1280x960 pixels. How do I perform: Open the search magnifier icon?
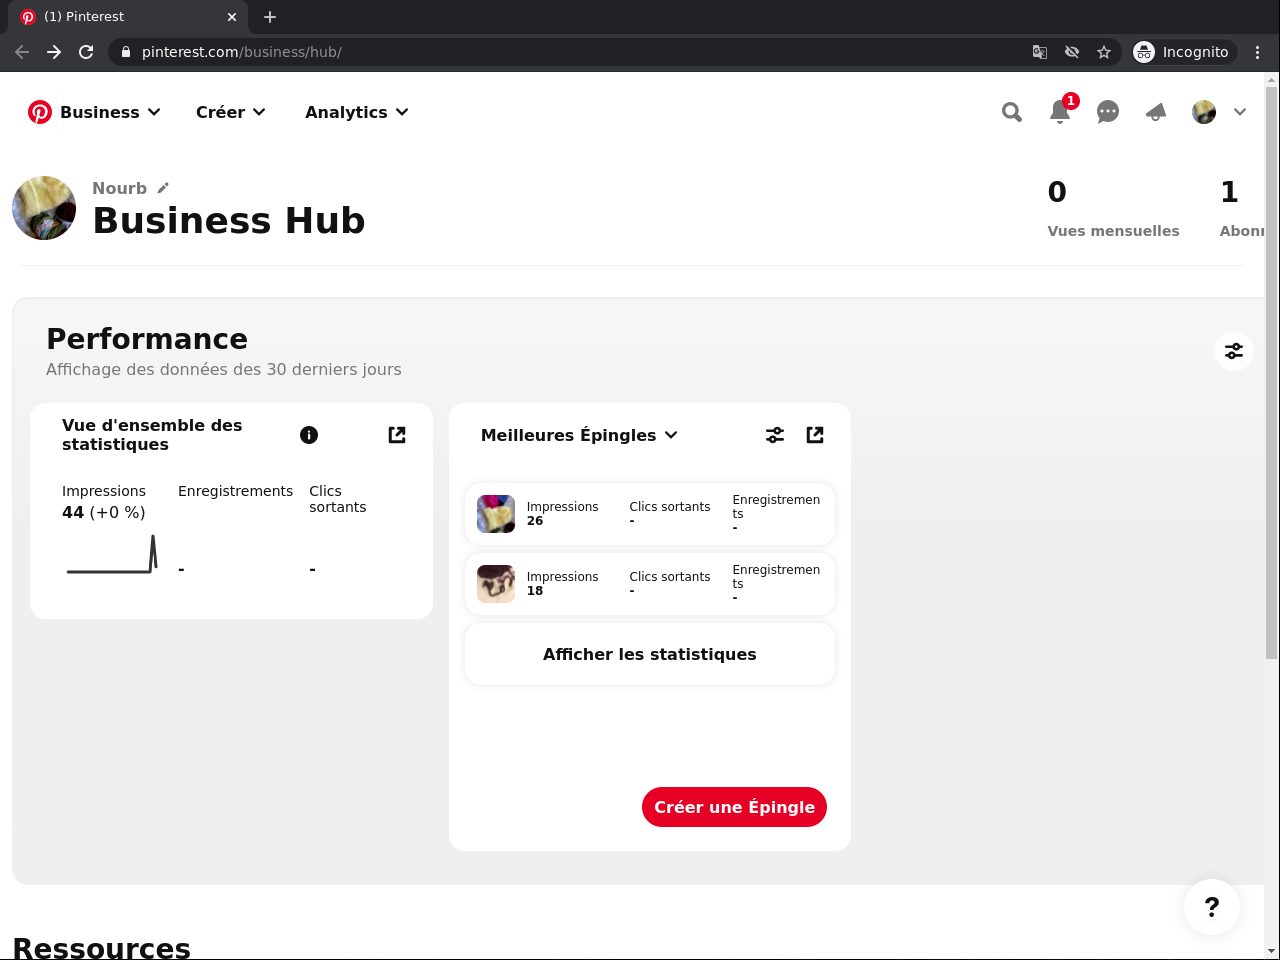point(1012,112)
